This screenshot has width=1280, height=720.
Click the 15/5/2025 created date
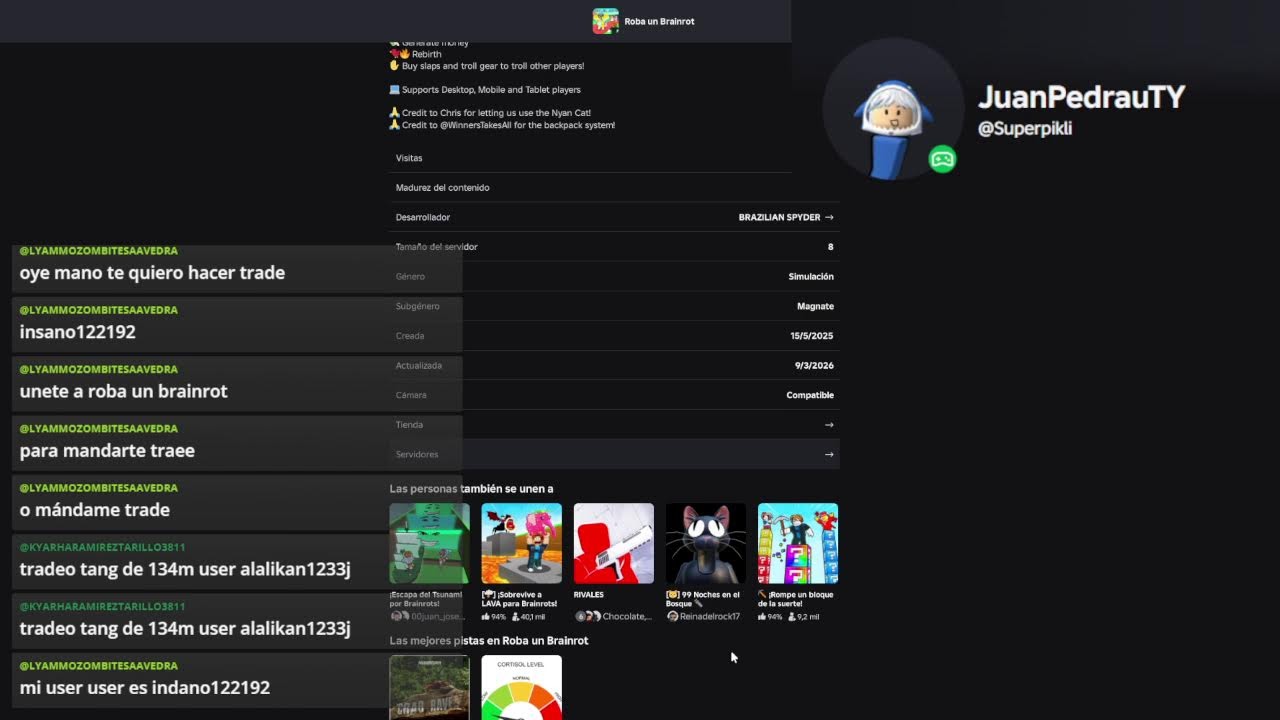(811, 336)
